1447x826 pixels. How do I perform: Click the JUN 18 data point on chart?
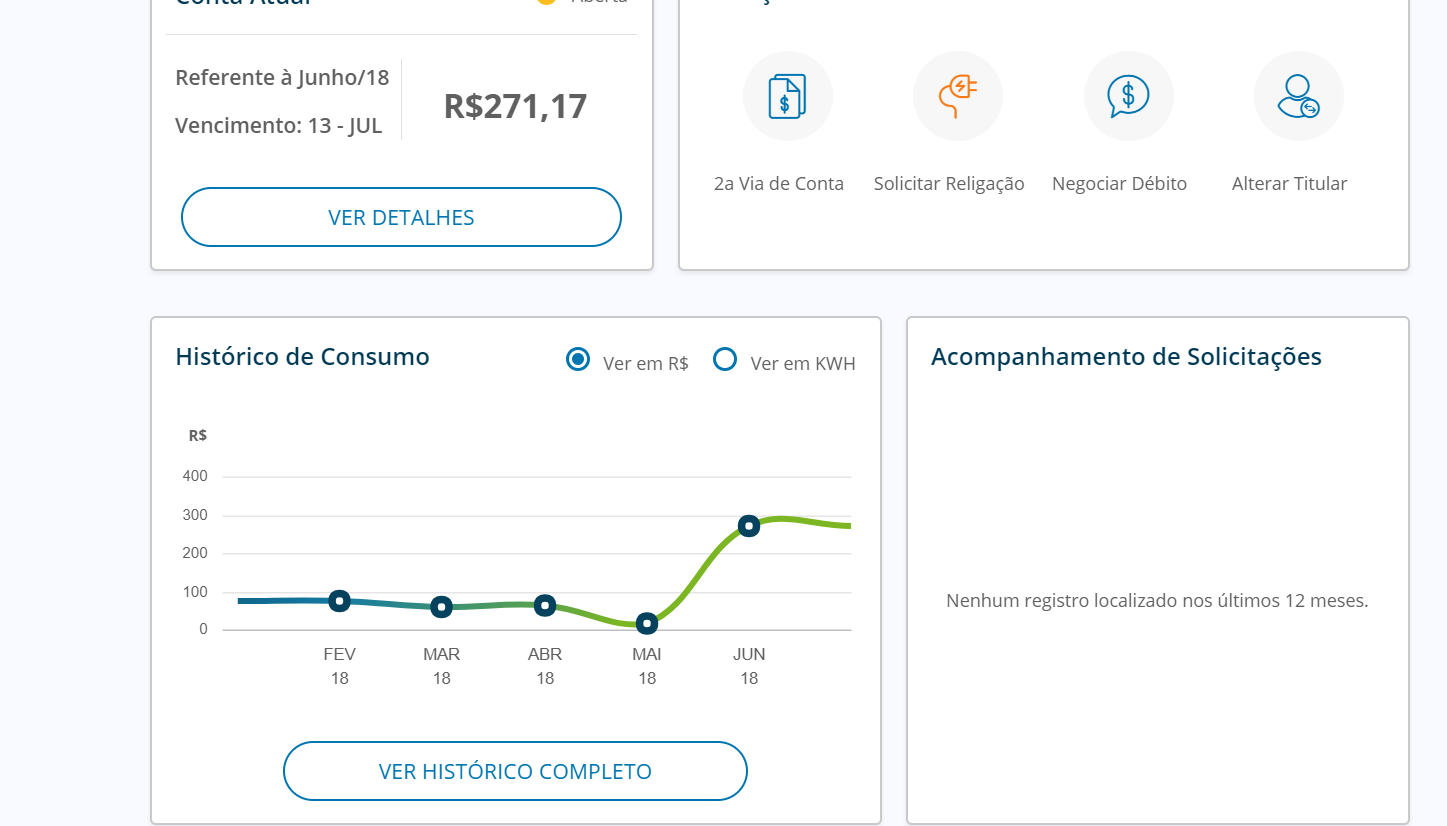[748, 526]
